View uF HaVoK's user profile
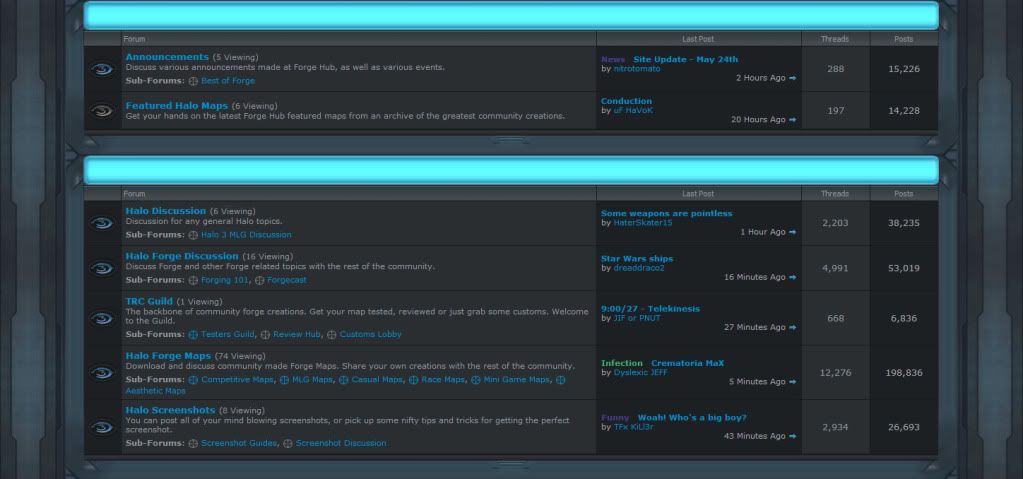The width and height of the screenshot is (1023, 479). [x=633, y=110]
